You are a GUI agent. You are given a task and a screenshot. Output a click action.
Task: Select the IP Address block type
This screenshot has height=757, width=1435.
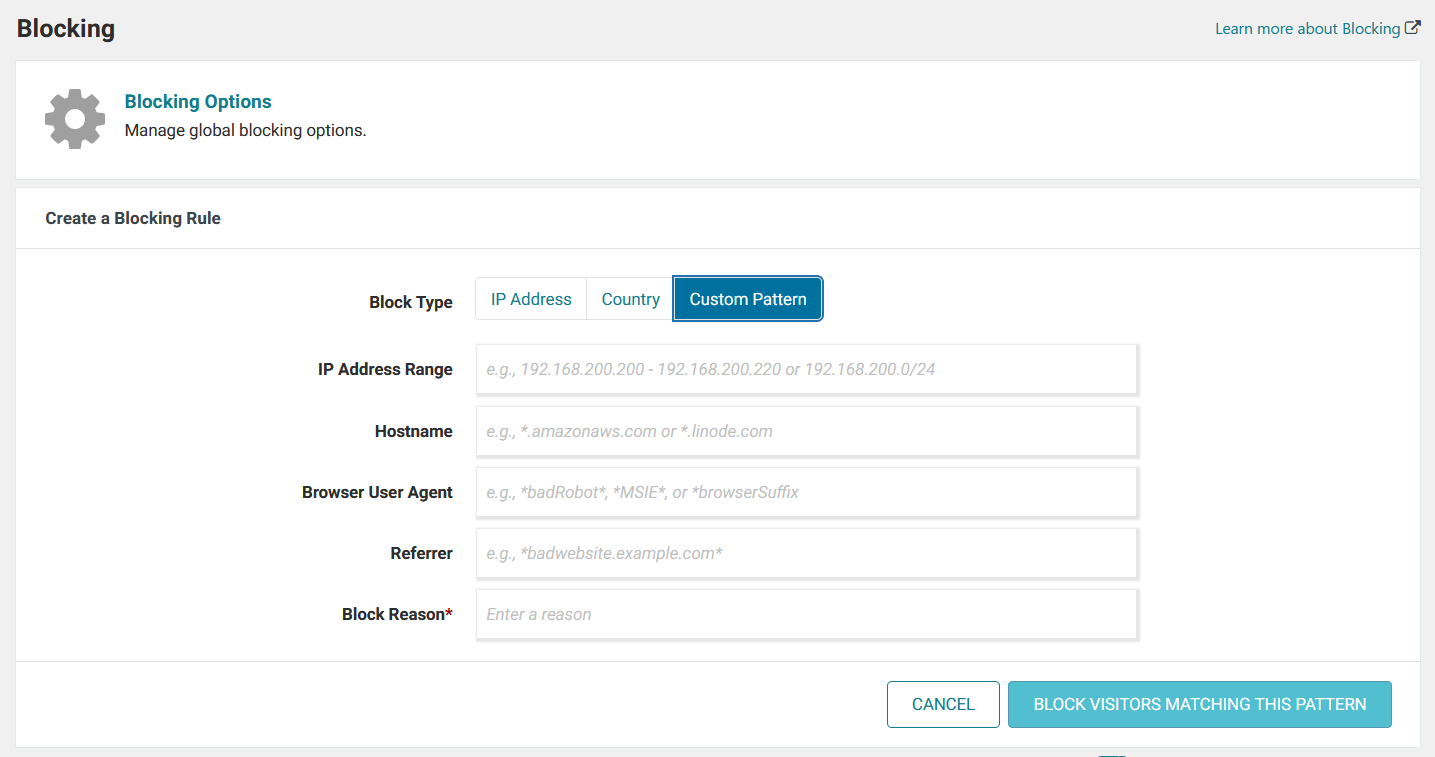pos(531,298)
